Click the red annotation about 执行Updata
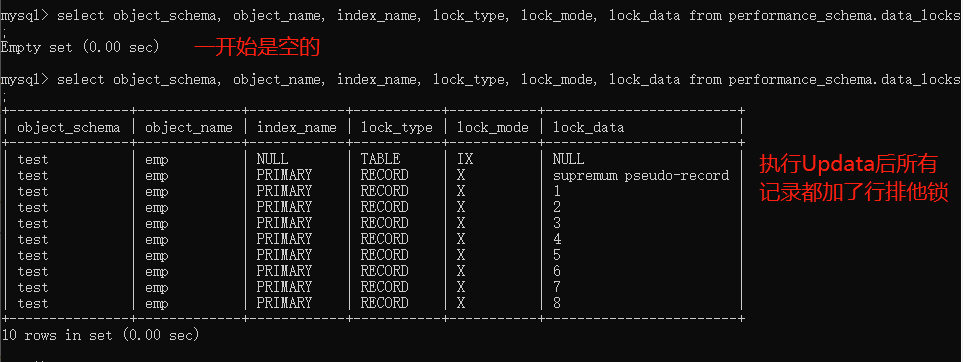 point(854,179)
